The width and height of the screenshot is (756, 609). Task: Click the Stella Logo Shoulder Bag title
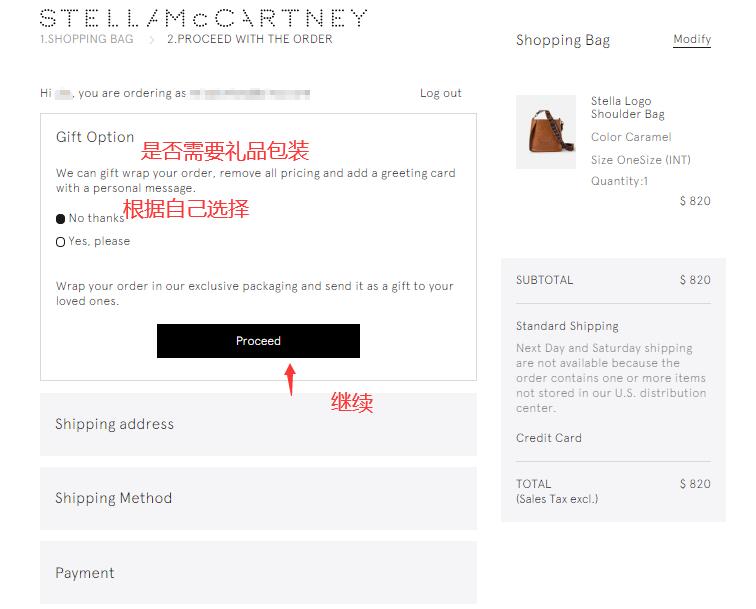click(628, 108)
